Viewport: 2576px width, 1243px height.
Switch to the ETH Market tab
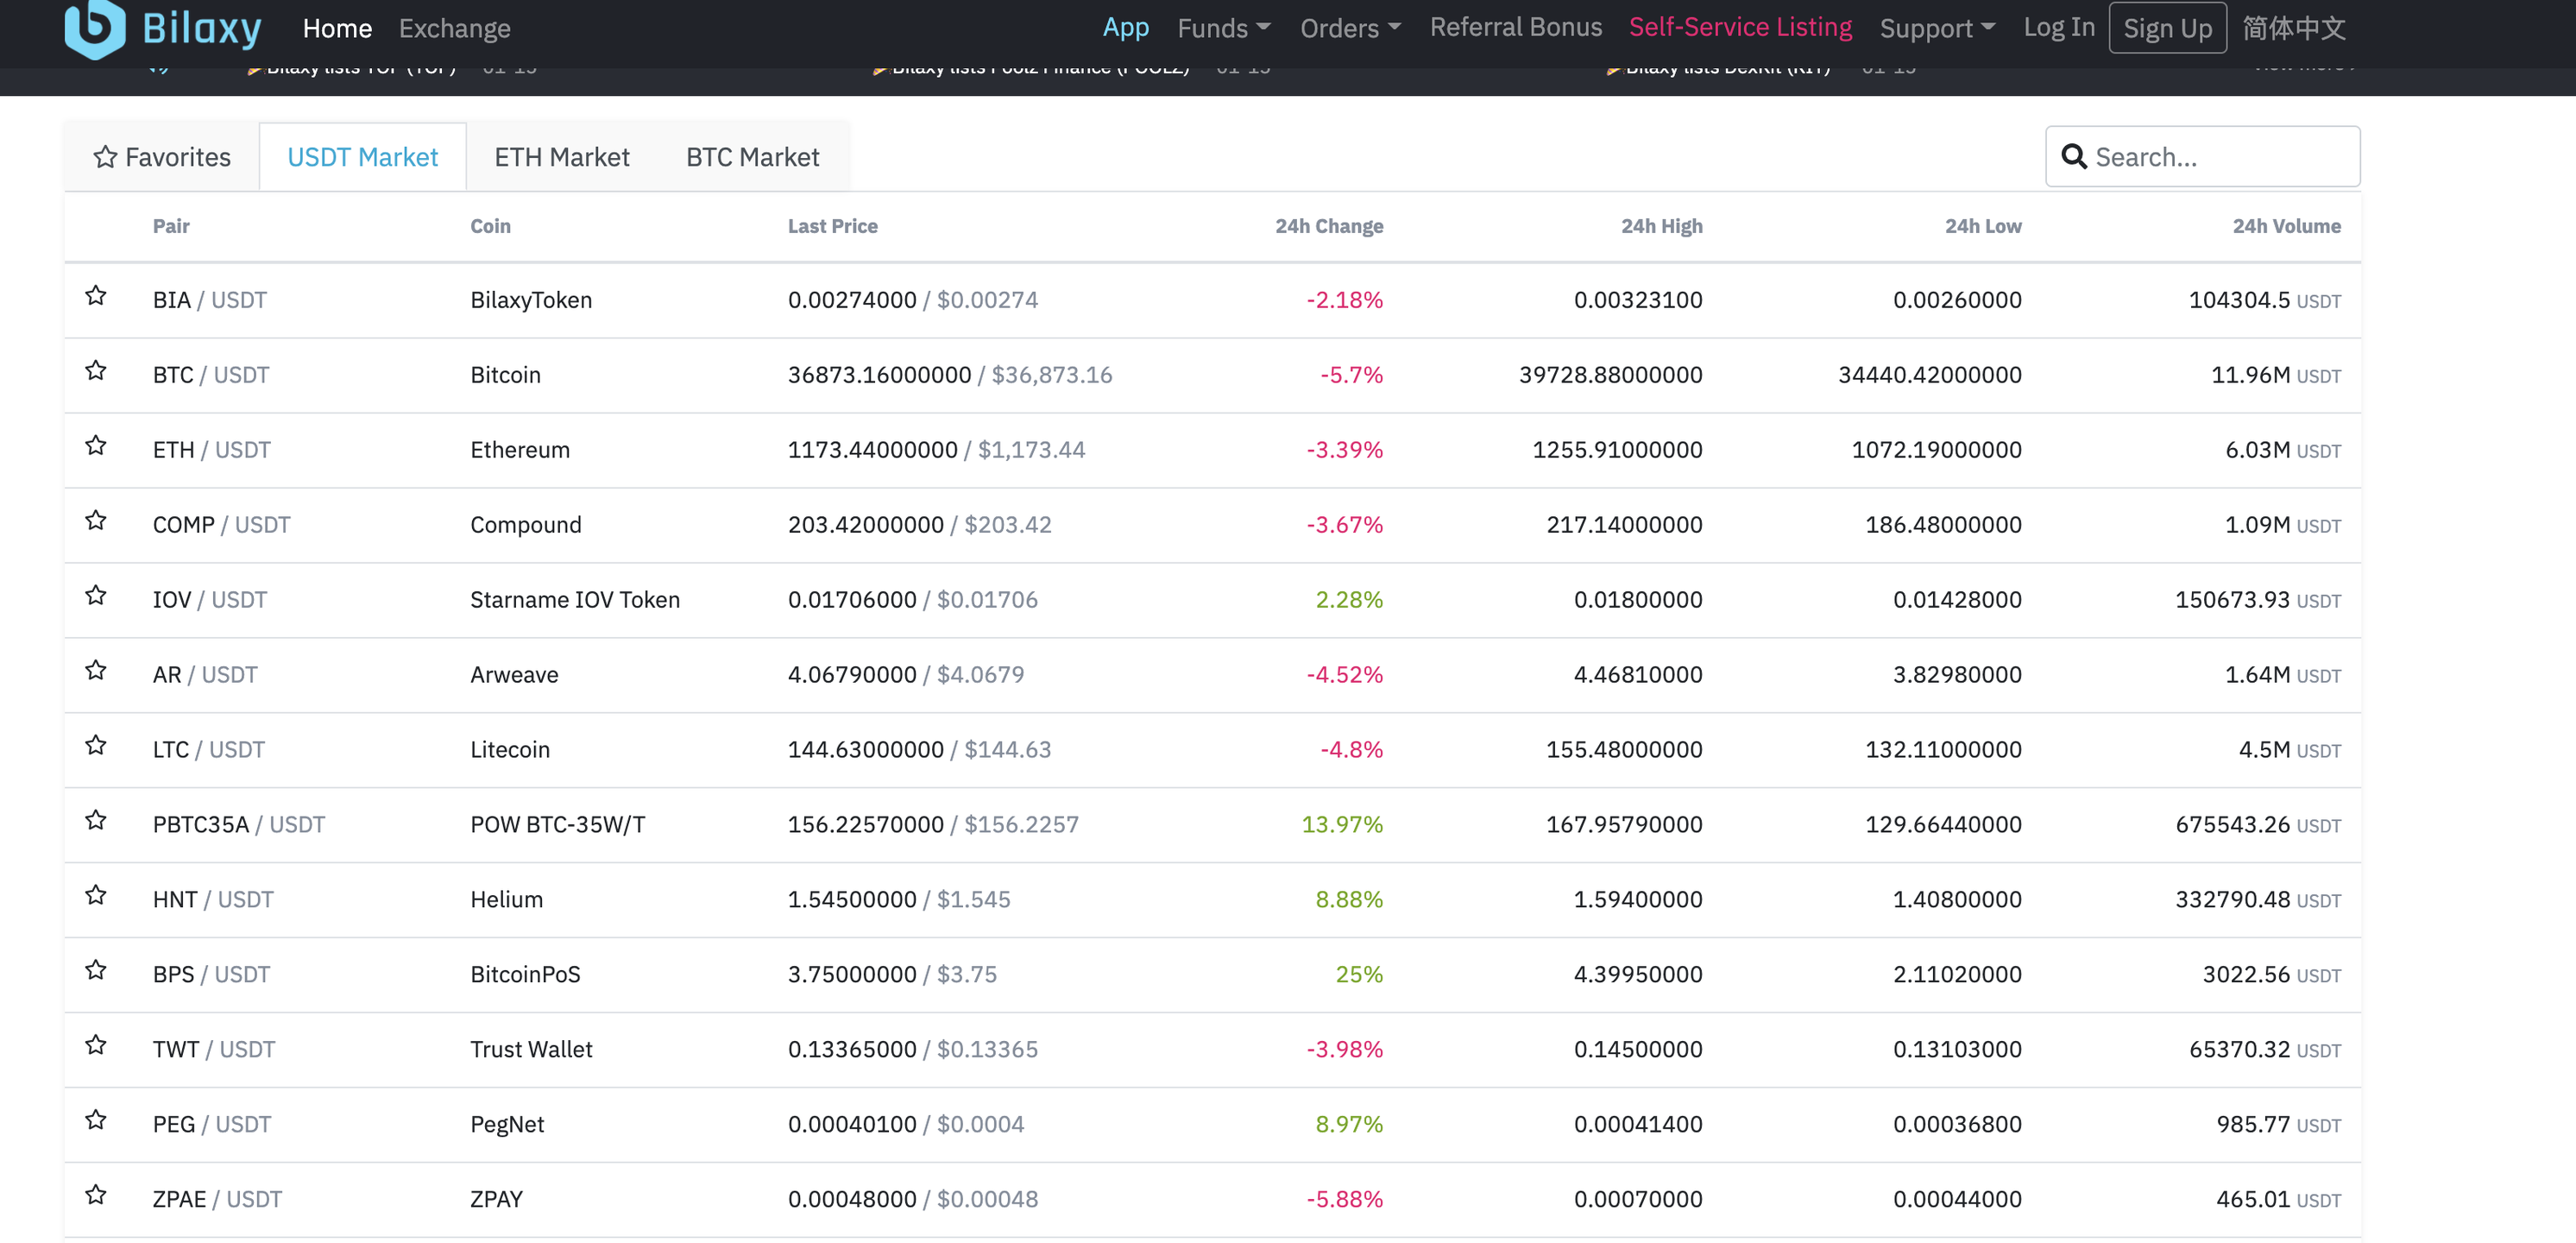coord(561,157)
